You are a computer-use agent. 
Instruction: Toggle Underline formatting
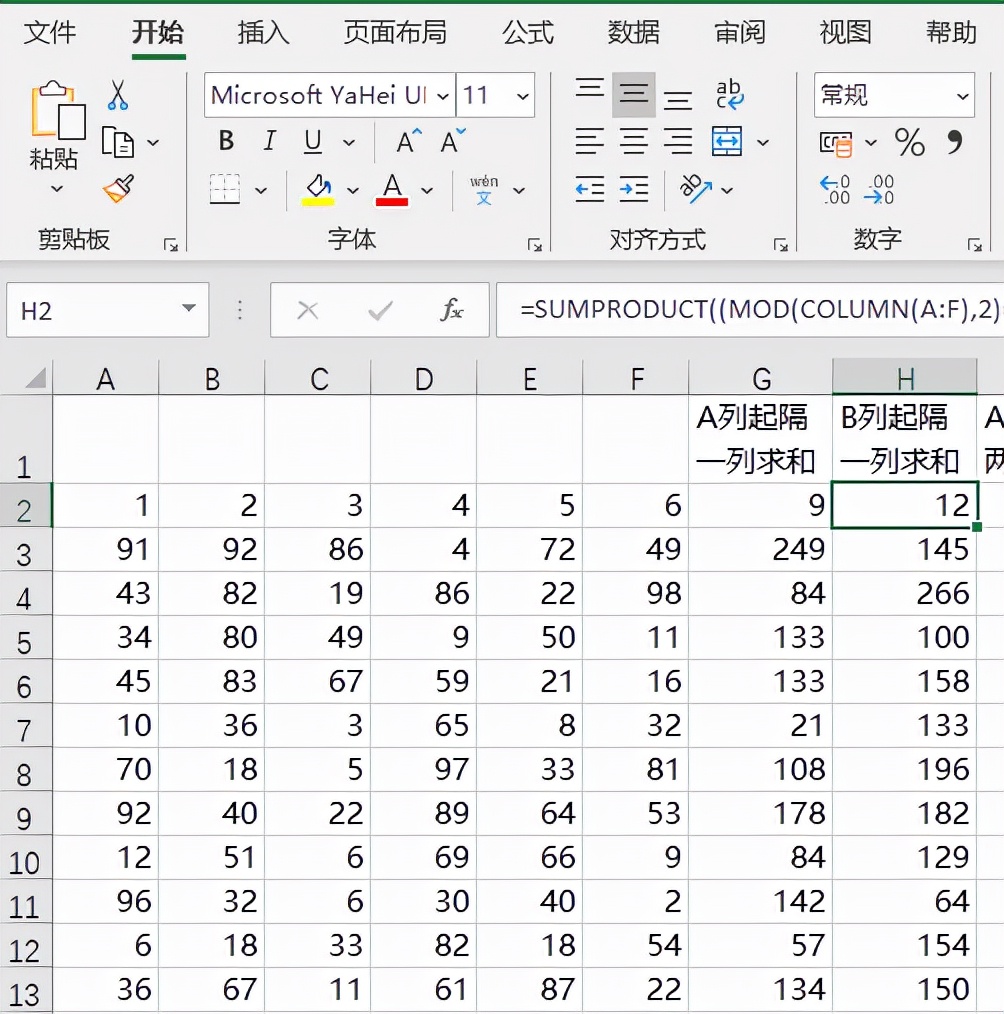[313, 141]
